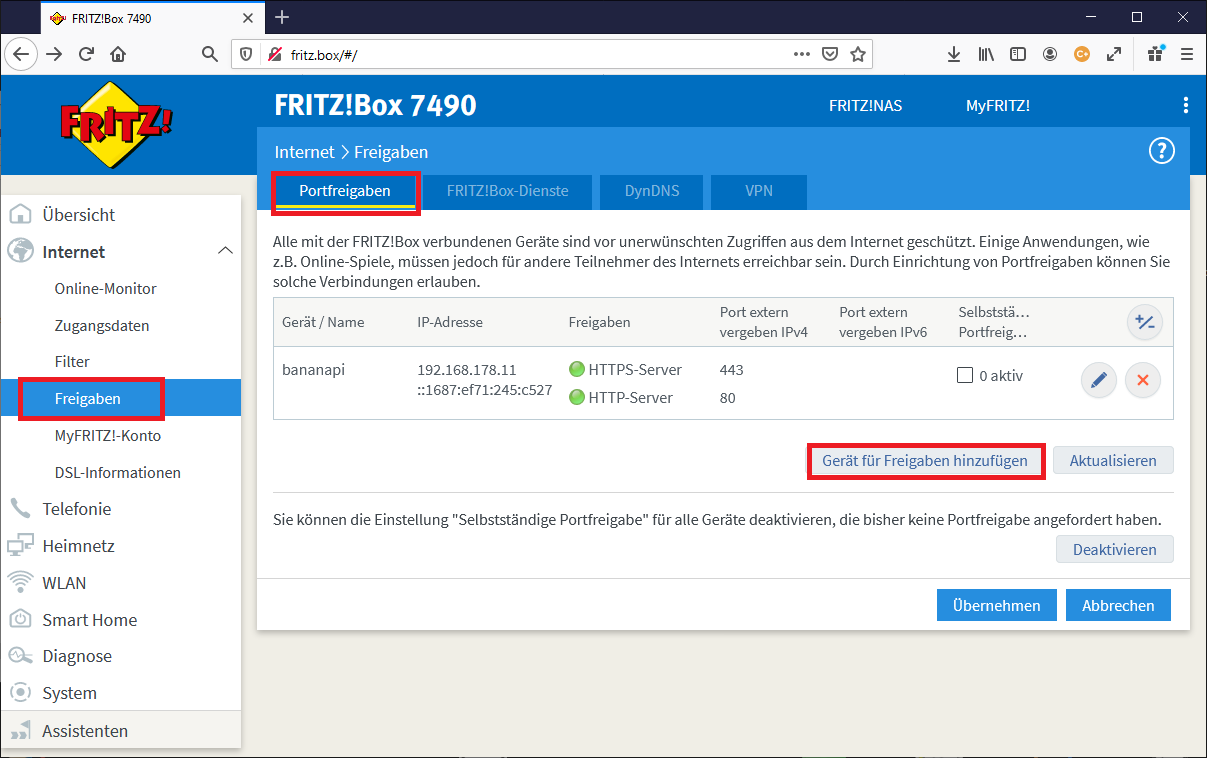Click the Deaktivieren button
The height and width of the screenshot is (758, 1207).
pos(1114,549)
